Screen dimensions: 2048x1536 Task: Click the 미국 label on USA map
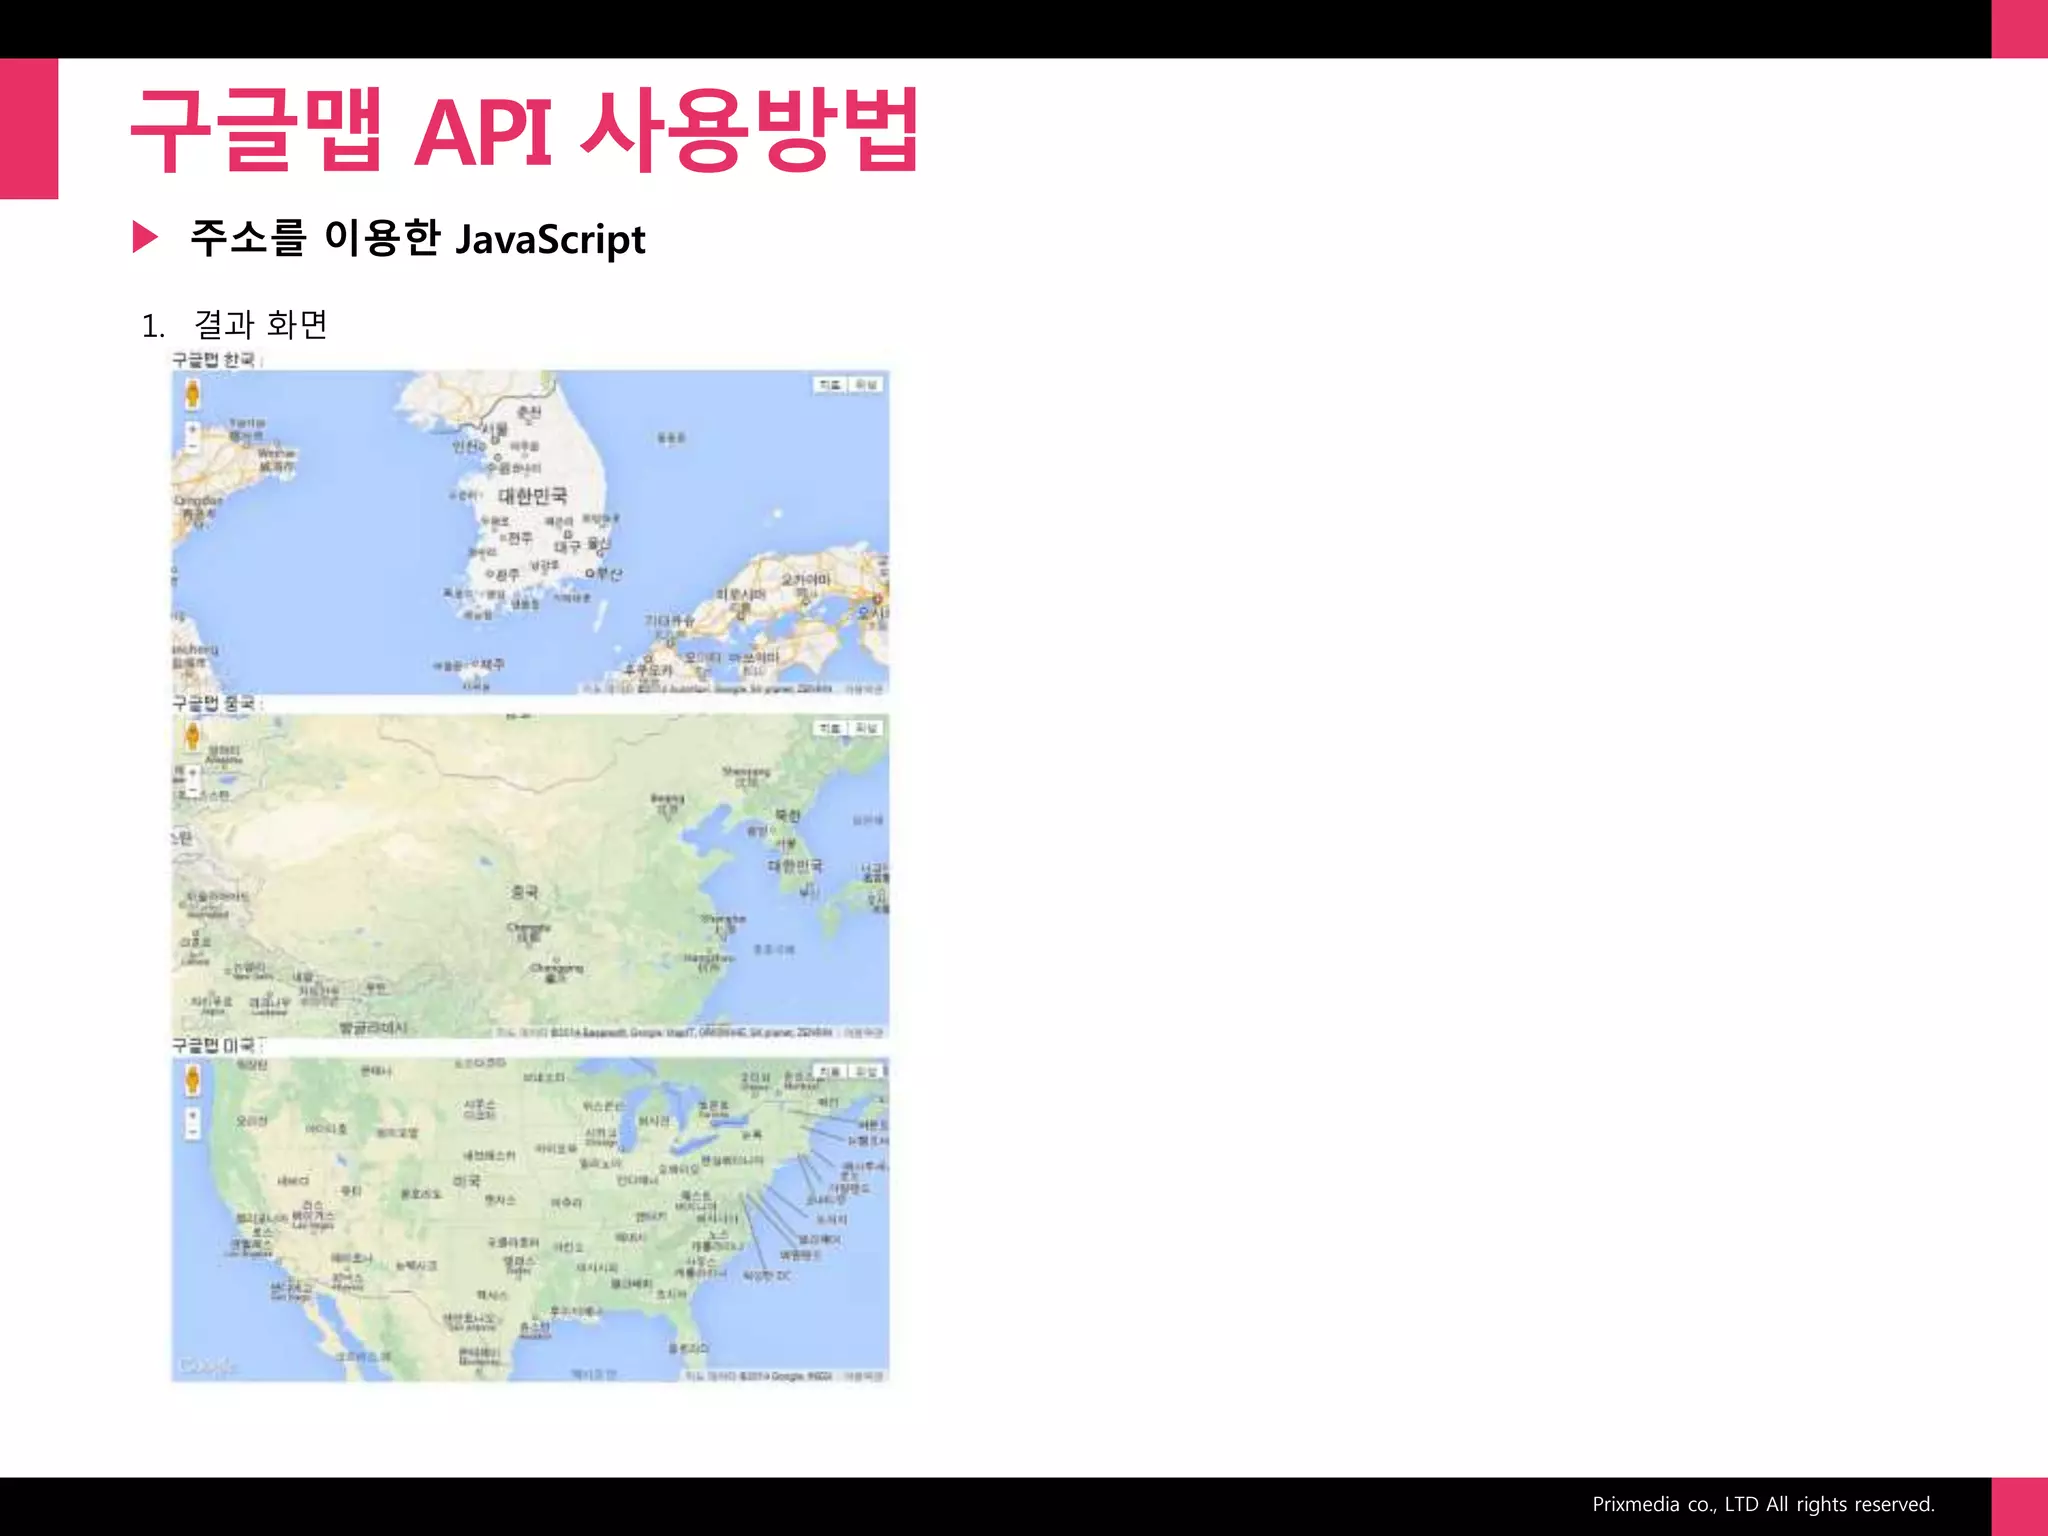click(466, 1181)
